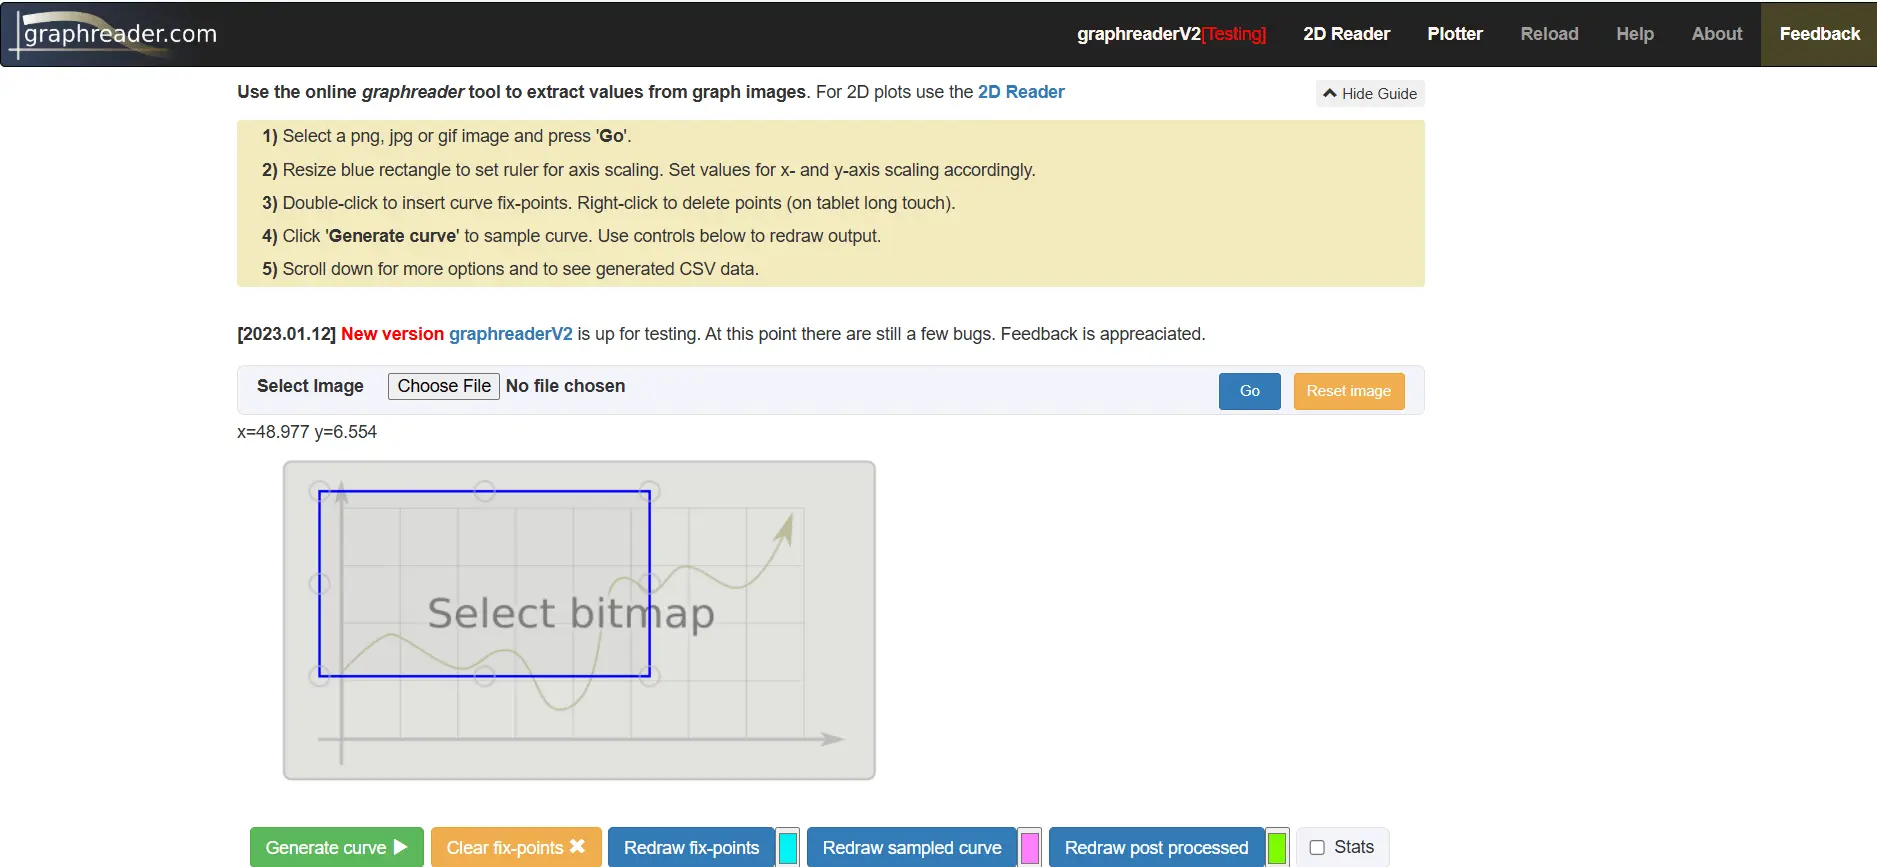Click Redraw sampled curve button
This screenshot has width=1877, height=867.
912,847
